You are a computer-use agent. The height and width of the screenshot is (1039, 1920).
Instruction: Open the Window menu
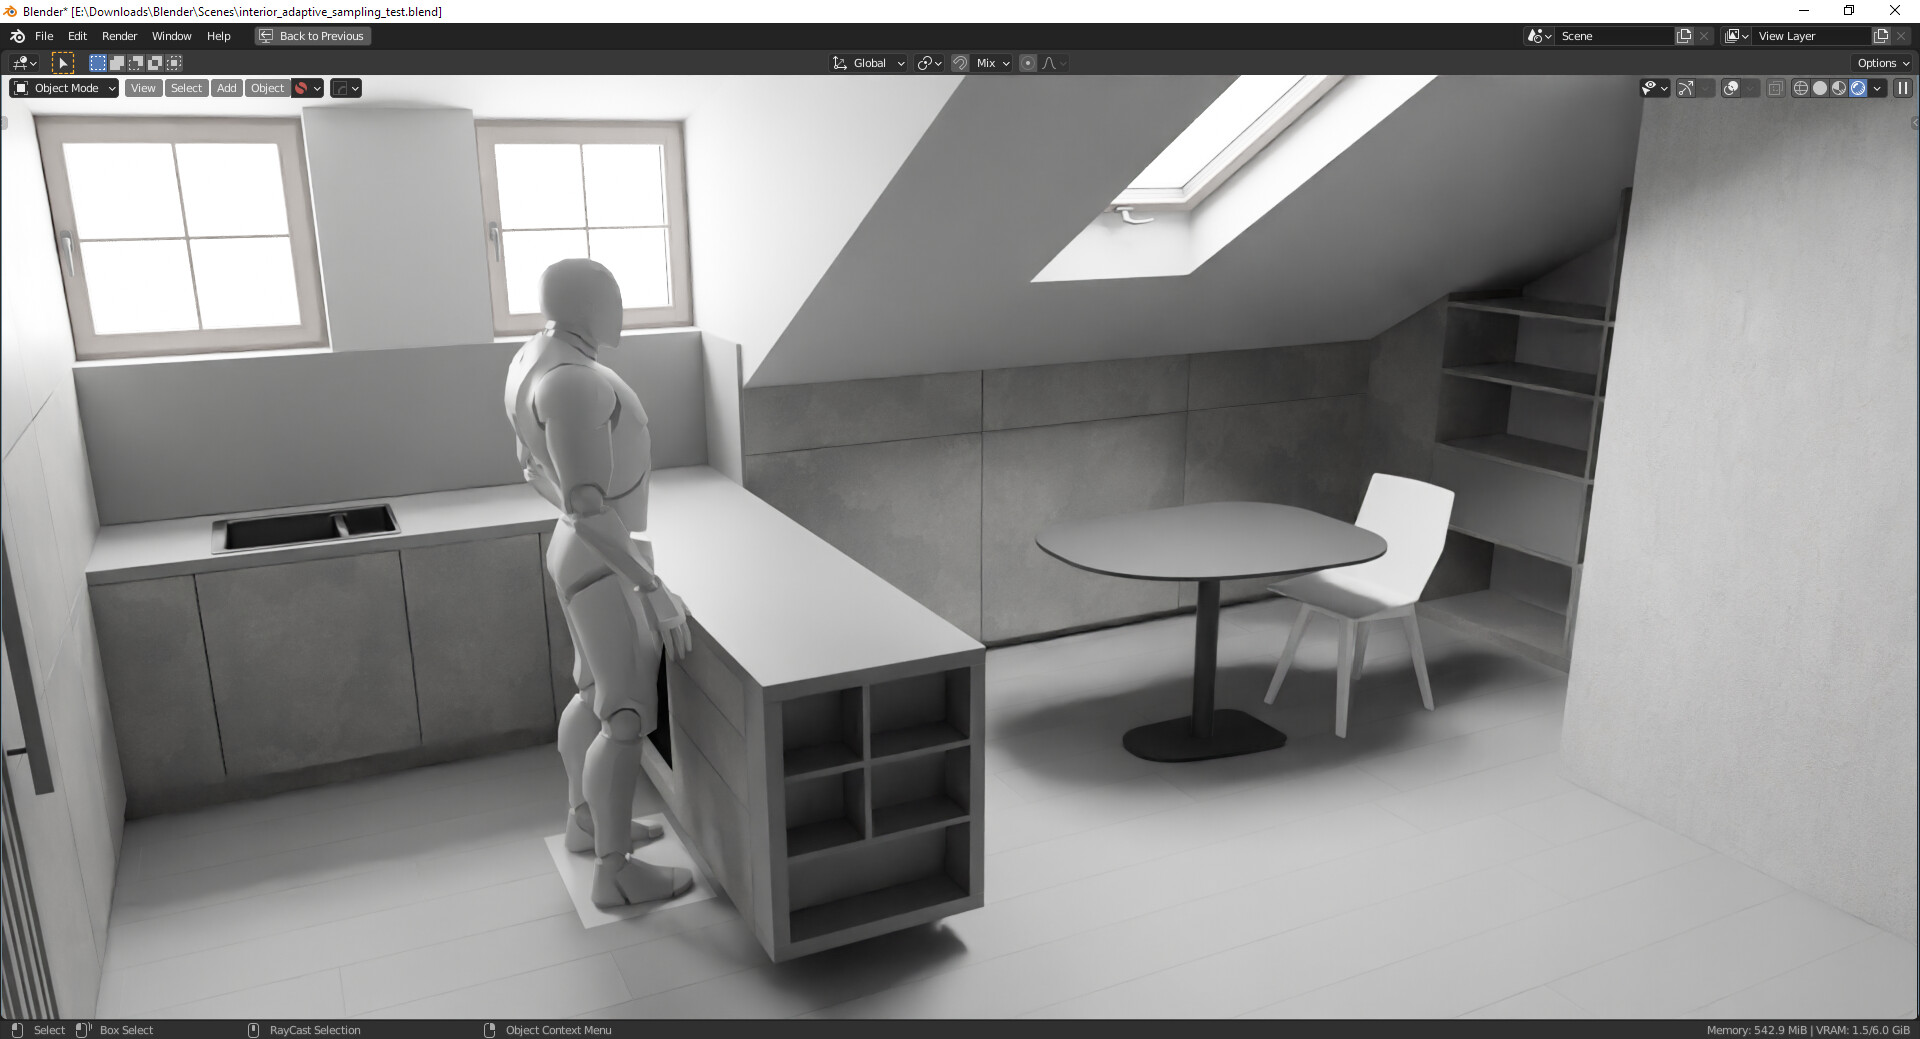pos(171,36)
